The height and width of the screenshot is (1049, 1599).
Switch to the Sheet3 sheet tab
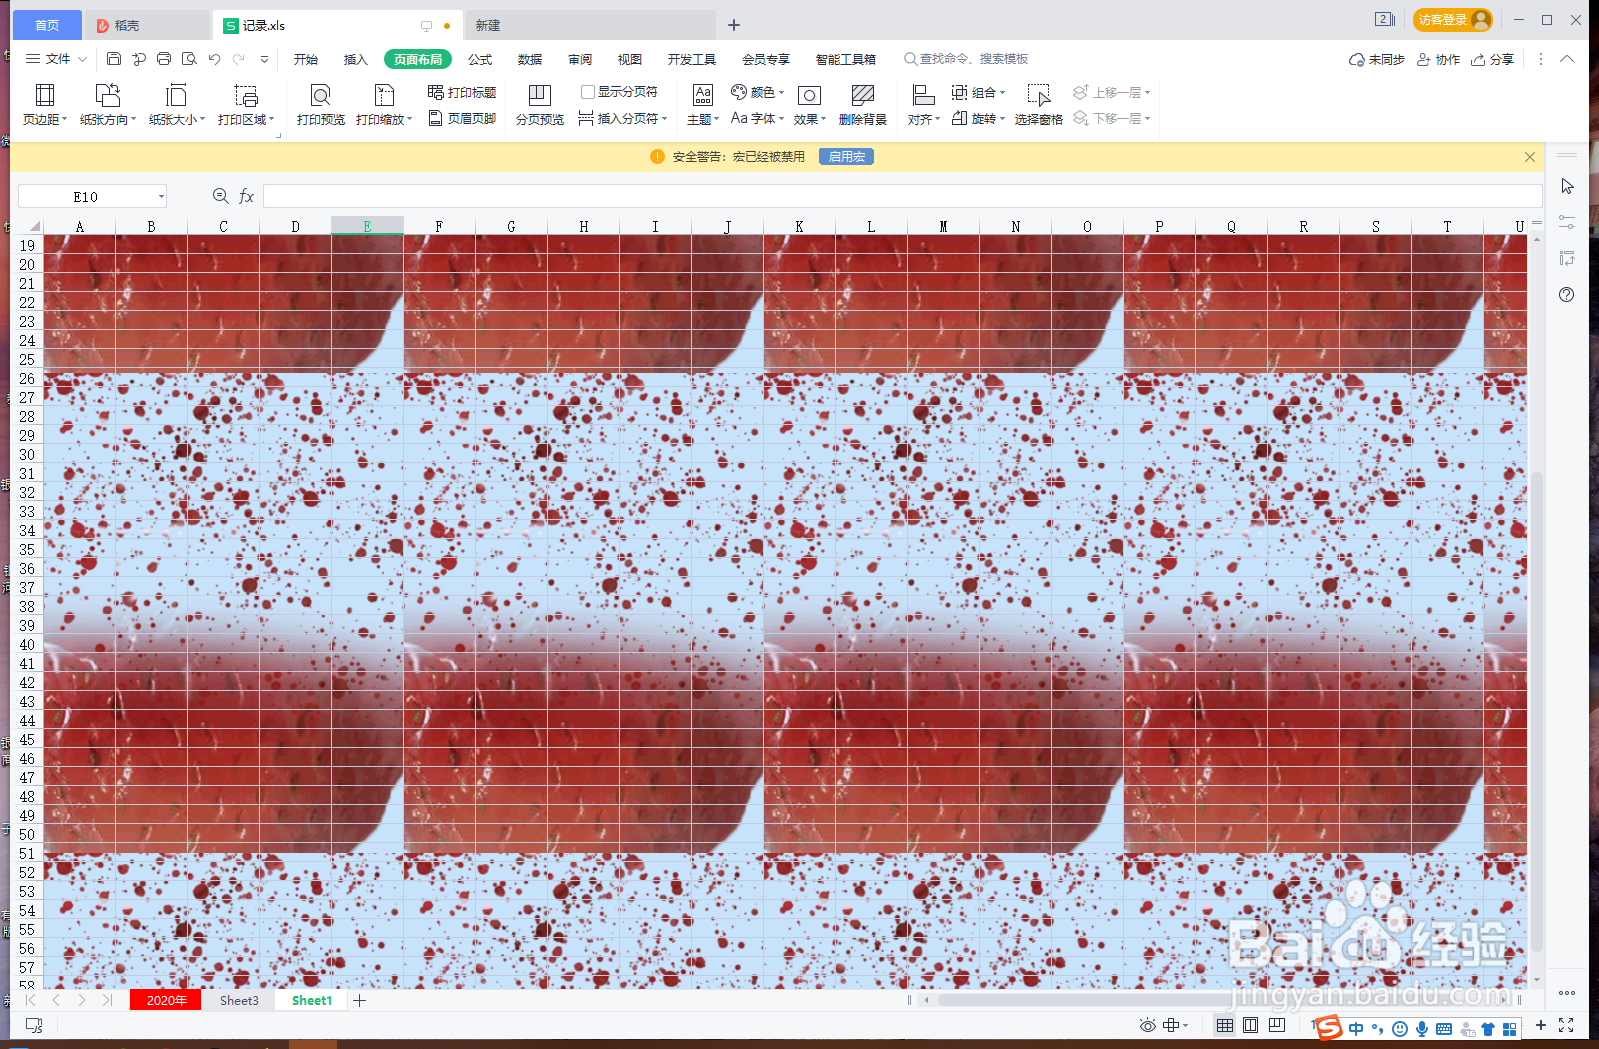tap(239, 1000)
